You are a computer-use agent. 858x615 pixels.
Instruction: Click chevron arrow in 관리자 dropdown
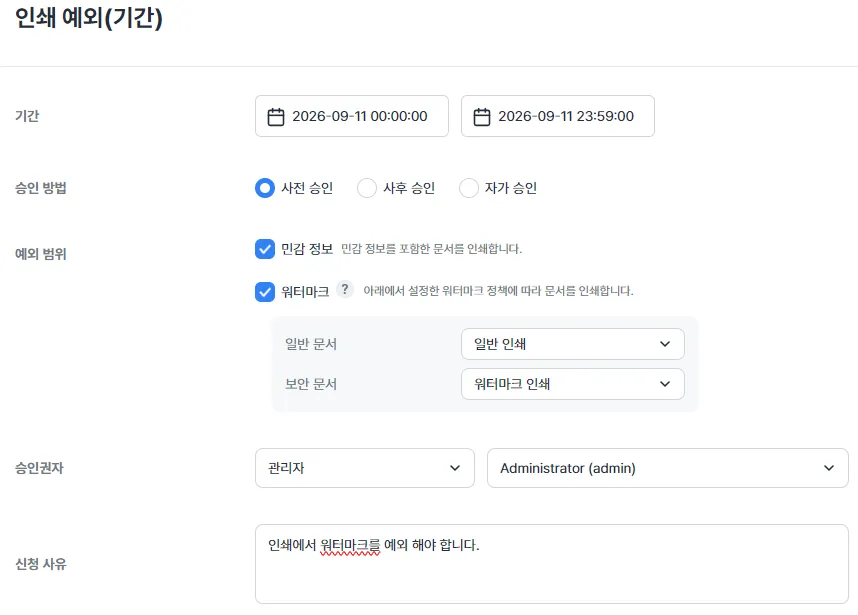pos(455,468)
